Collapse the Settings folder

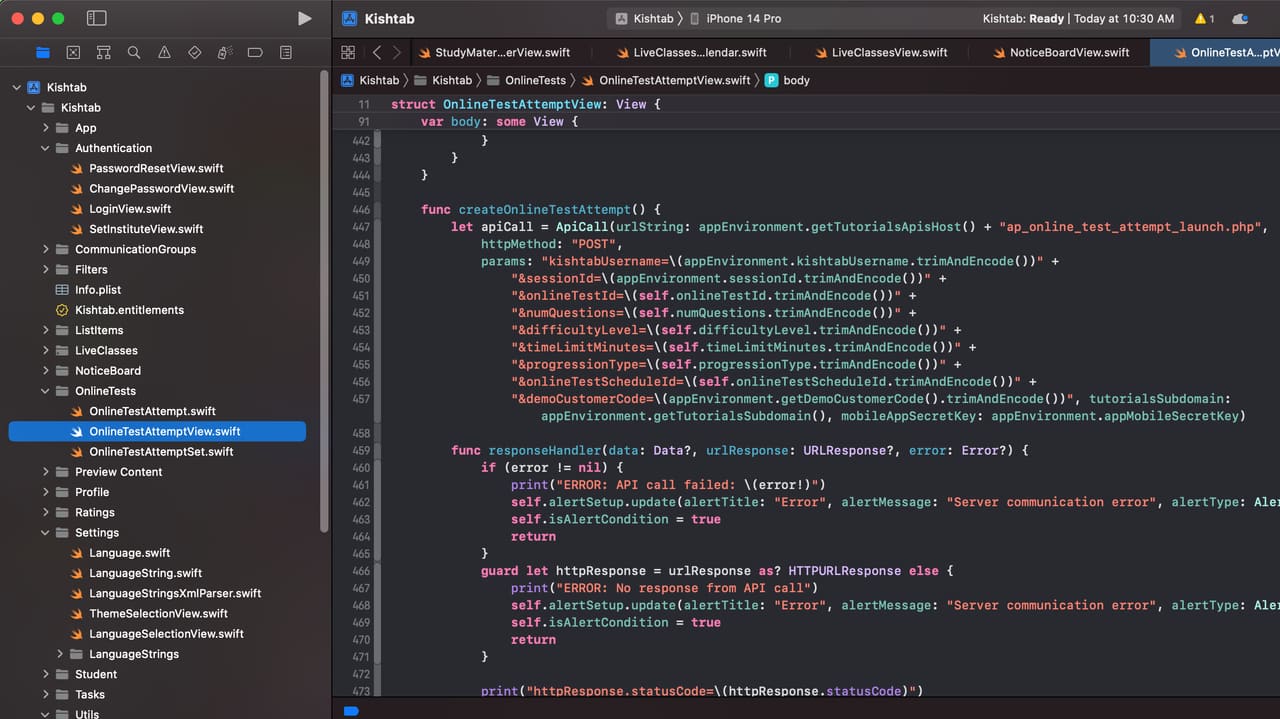coord(46,533)
